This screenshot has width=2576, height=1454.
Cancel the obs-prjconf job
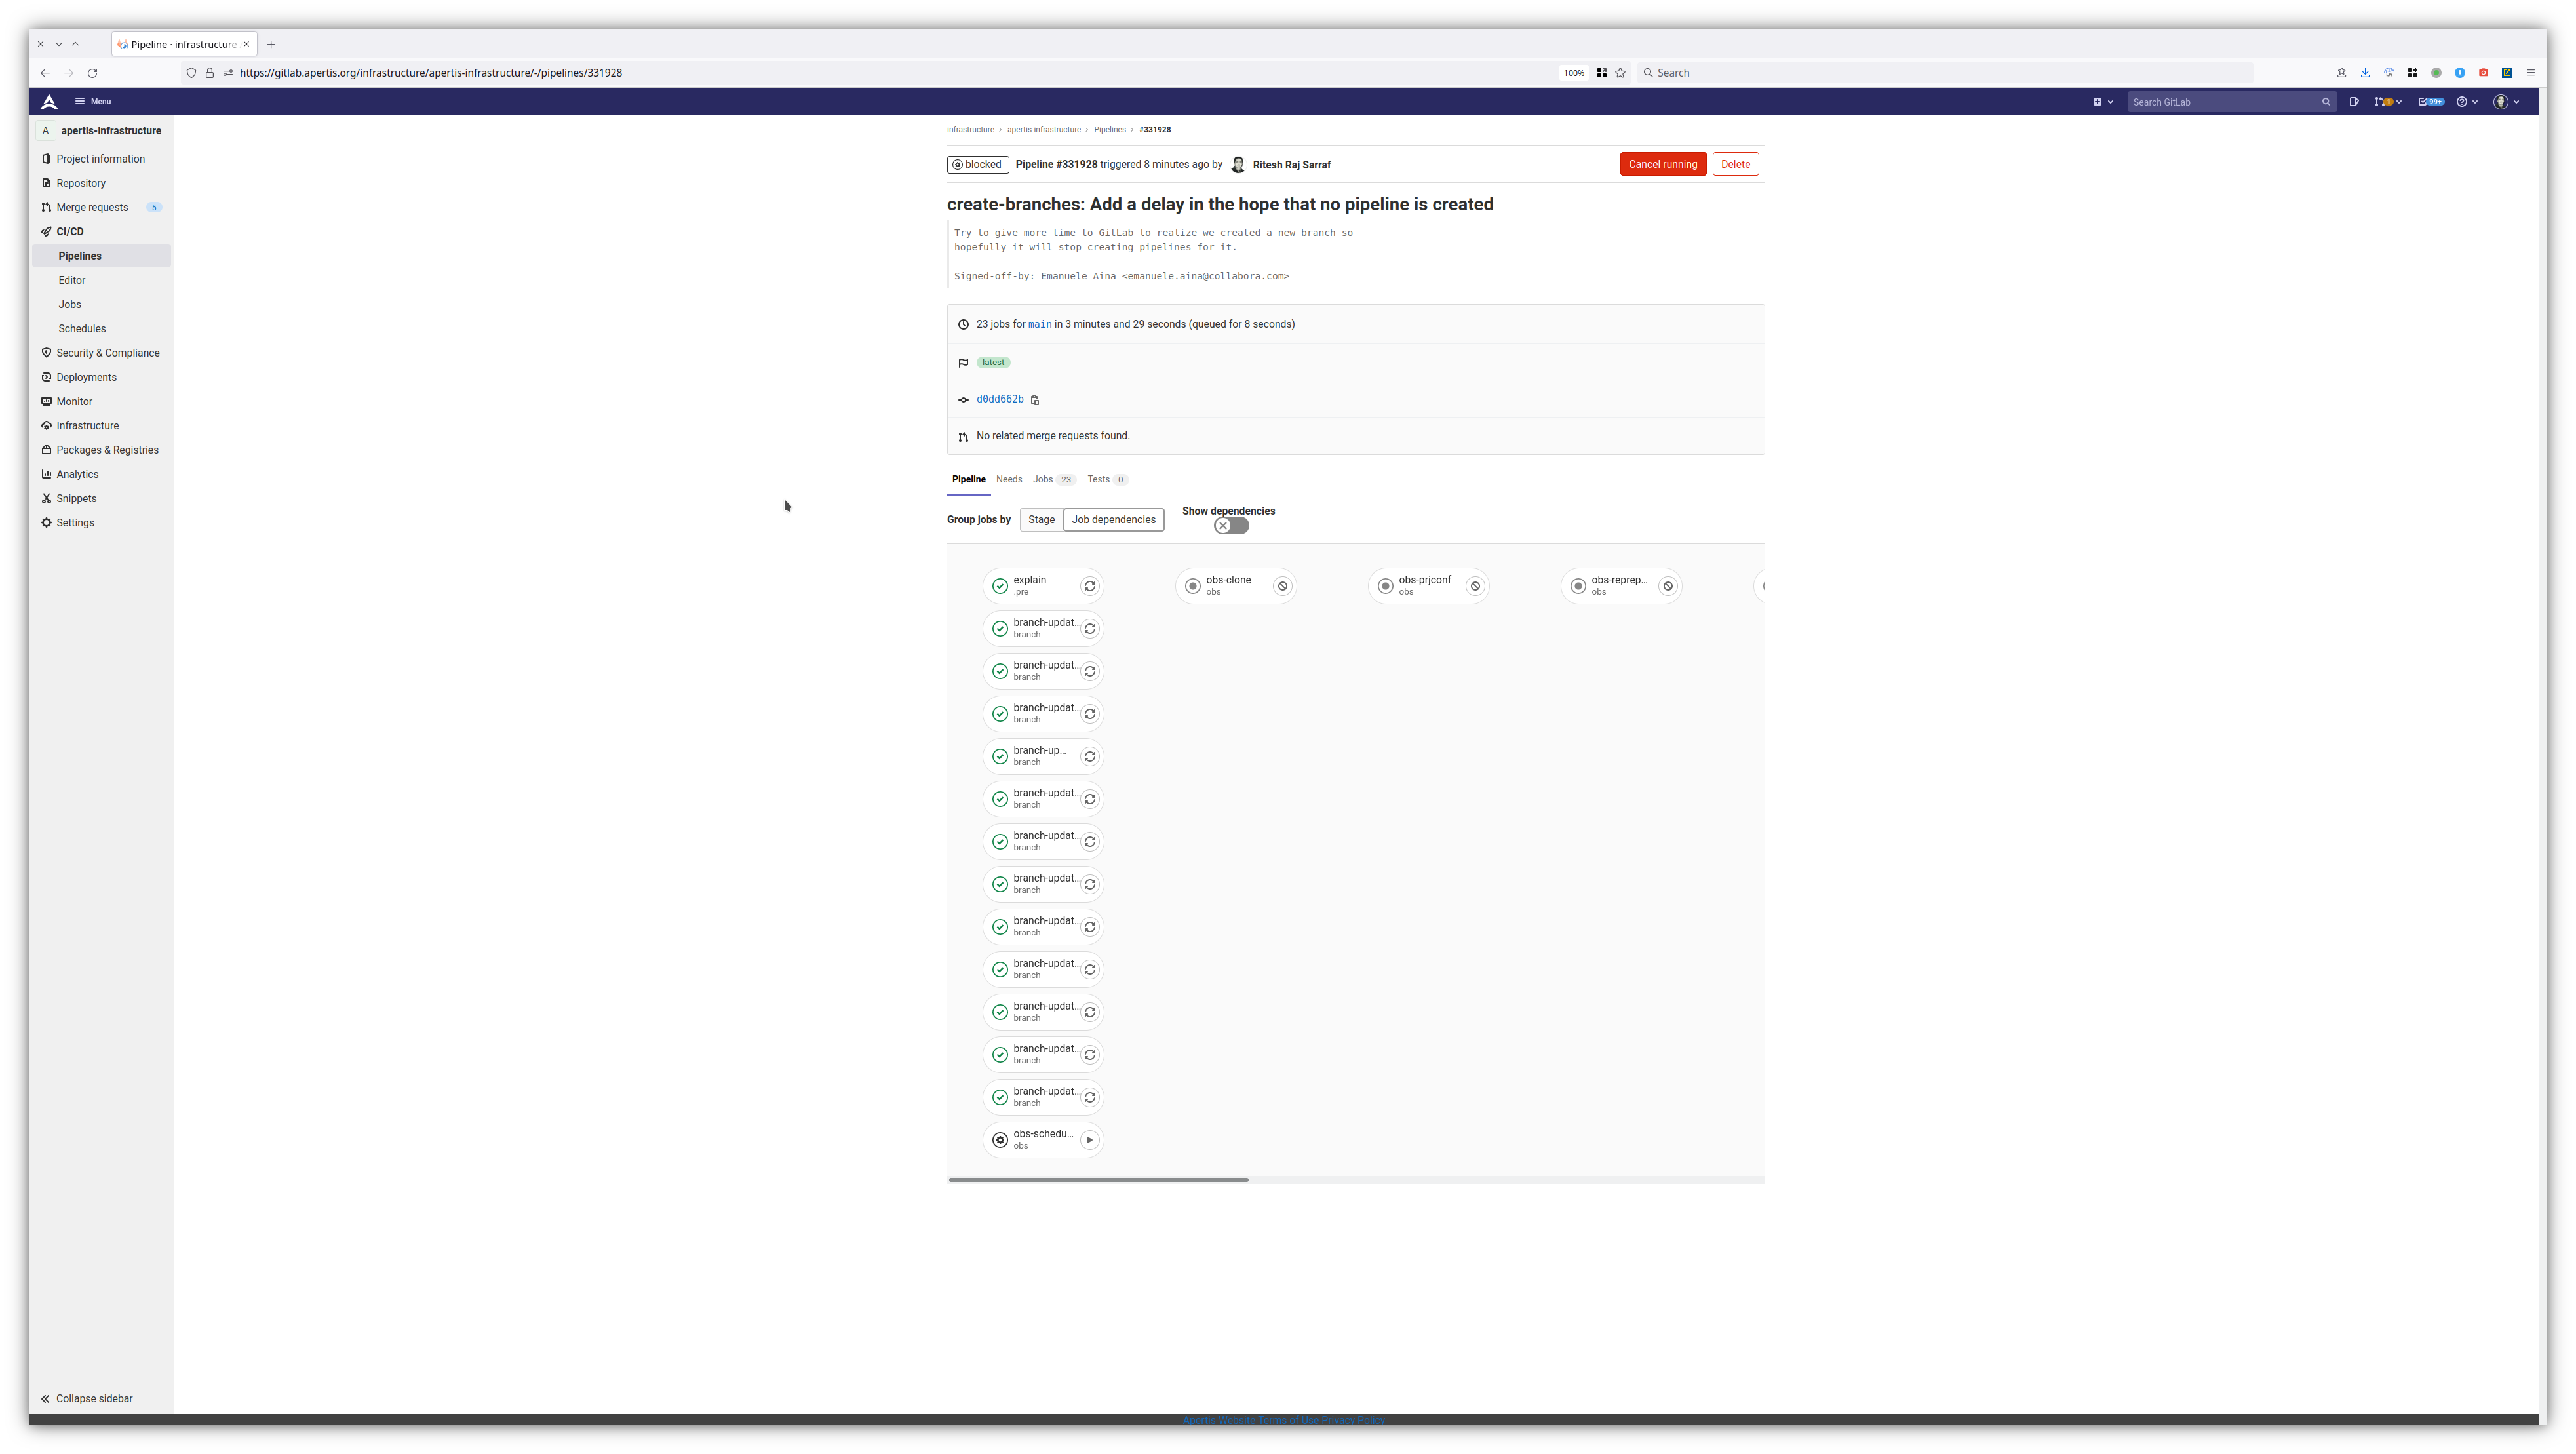click(x=1475, y=586)
